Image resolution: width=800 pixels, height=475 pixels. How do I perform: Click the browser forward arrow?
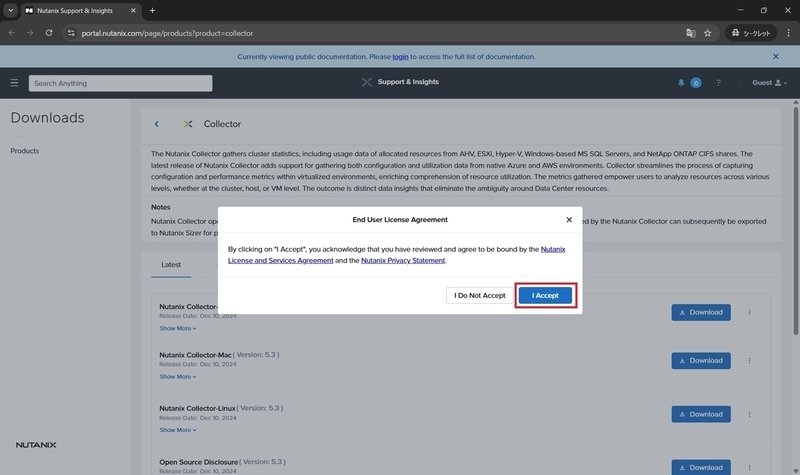[x=30, y=33]
